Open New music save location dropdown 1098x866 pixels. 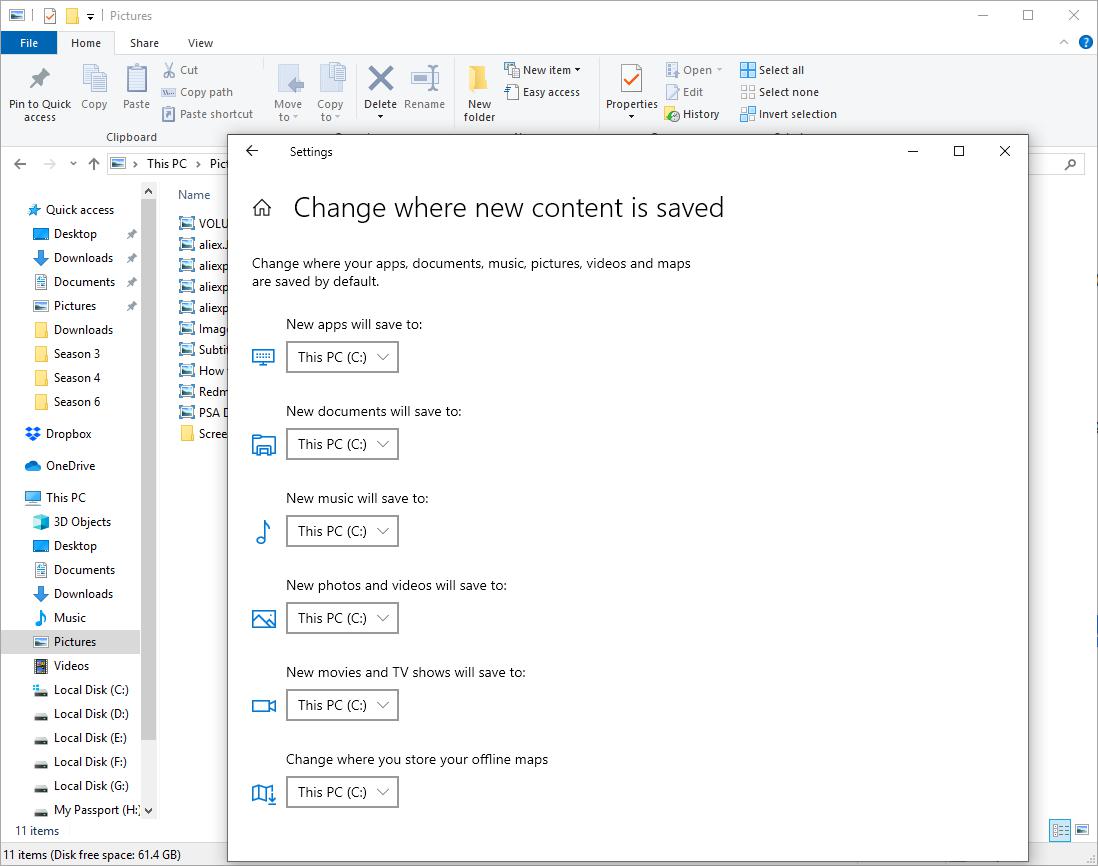342,531
